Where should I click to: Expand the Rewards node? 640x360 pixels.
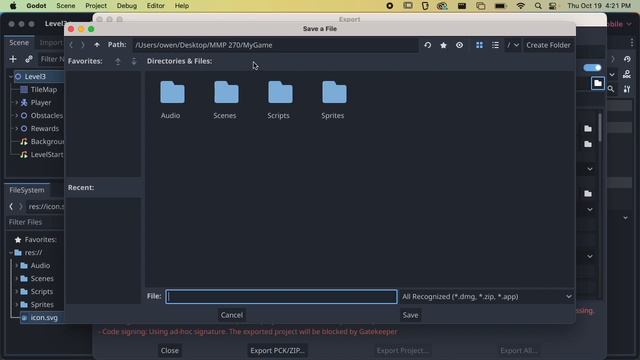(16, 129)
